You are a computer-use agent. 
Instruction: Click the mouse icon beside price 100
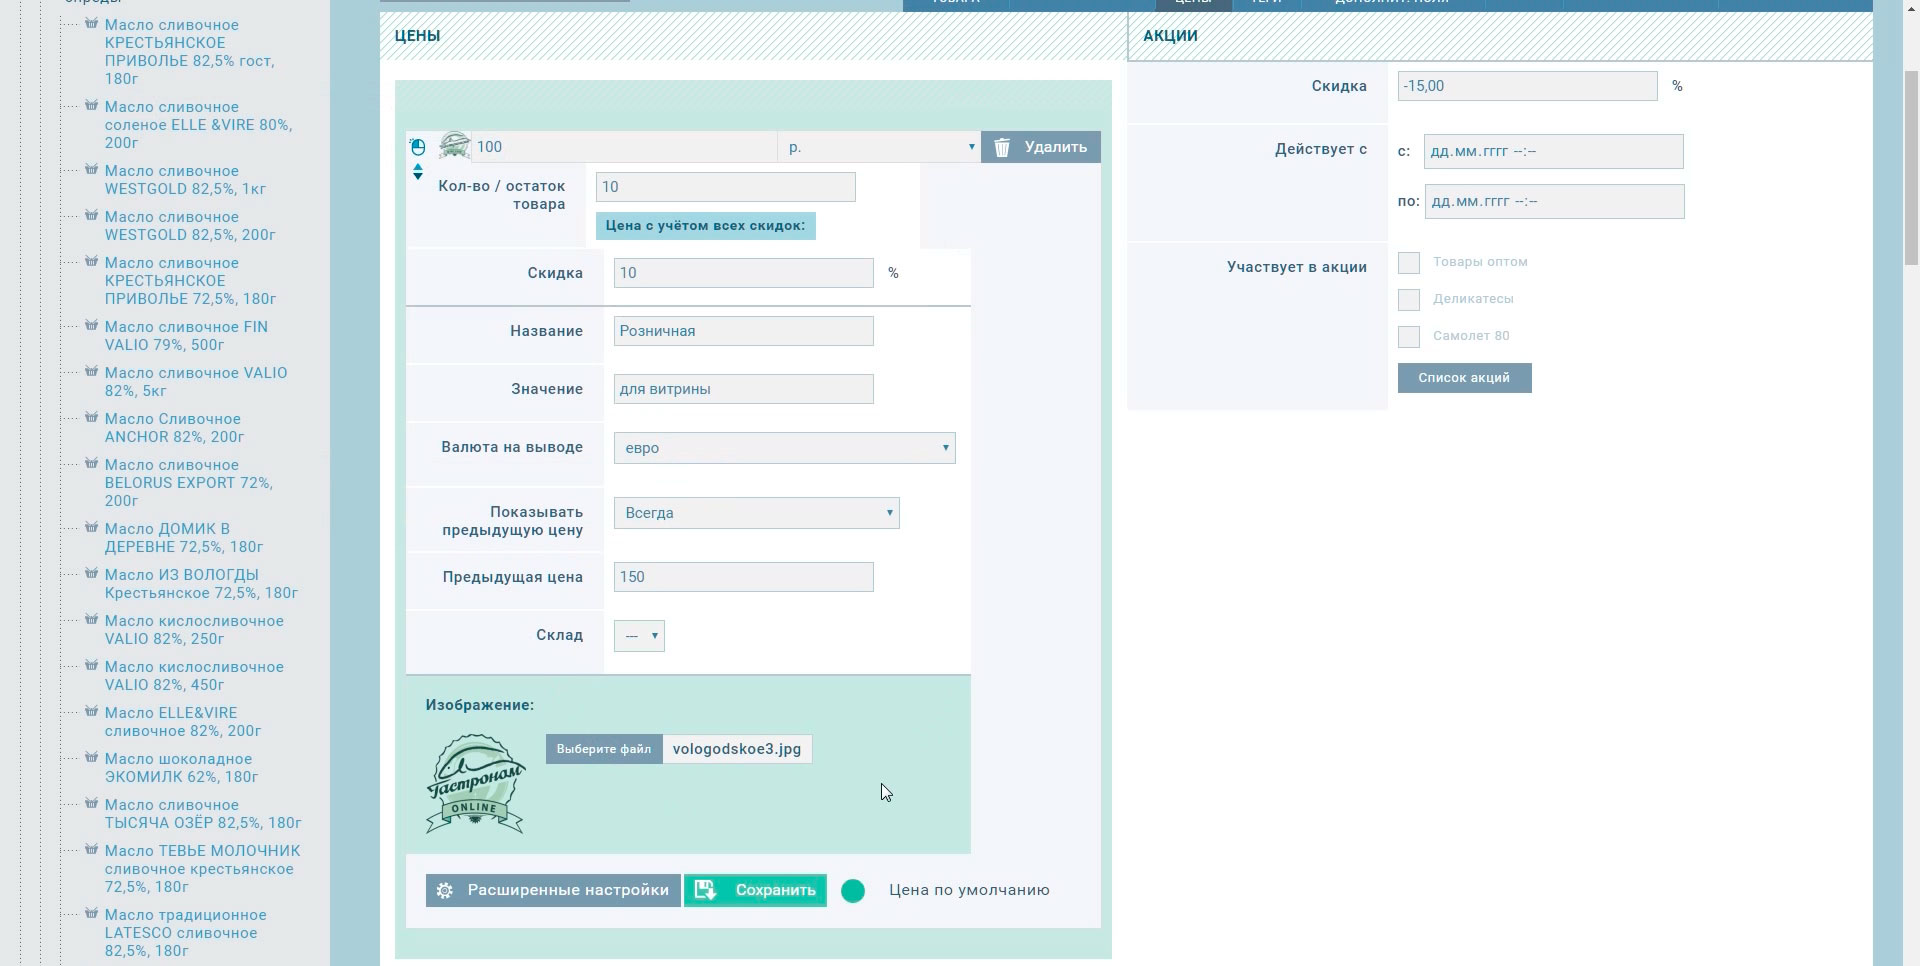click(x=418, y=147)
